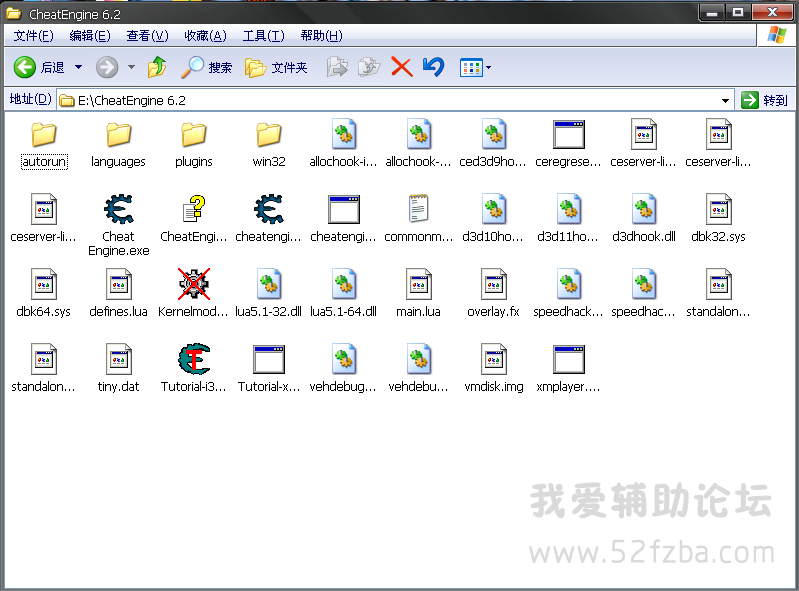Select the Tutorial-i3... application icon
The image size is (799, 591).
coord(194,368)
